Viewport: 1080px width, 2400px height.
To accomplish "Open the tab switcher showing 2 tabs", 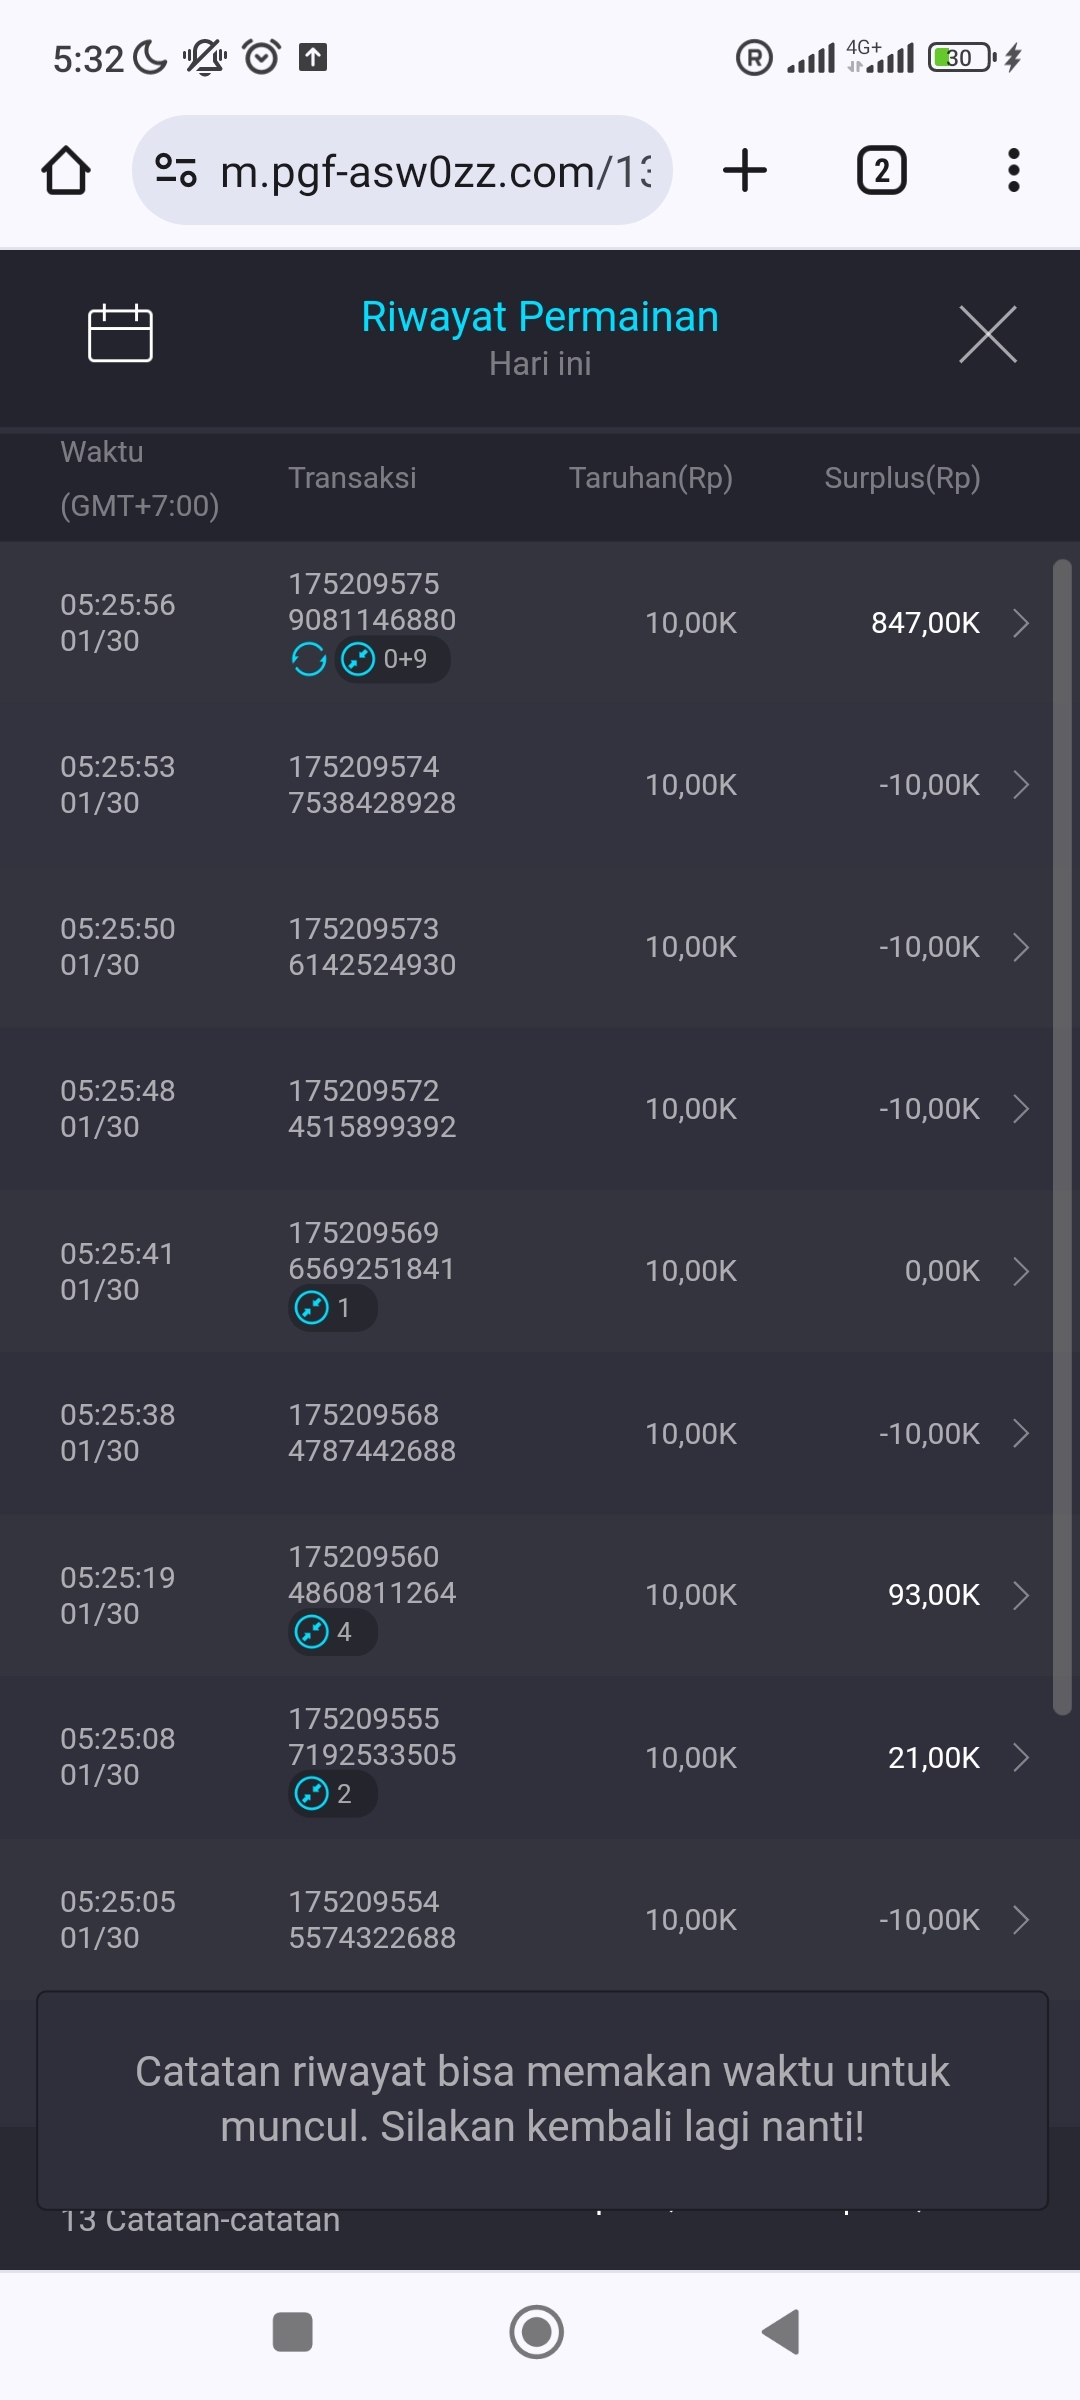I will [881, 171].
